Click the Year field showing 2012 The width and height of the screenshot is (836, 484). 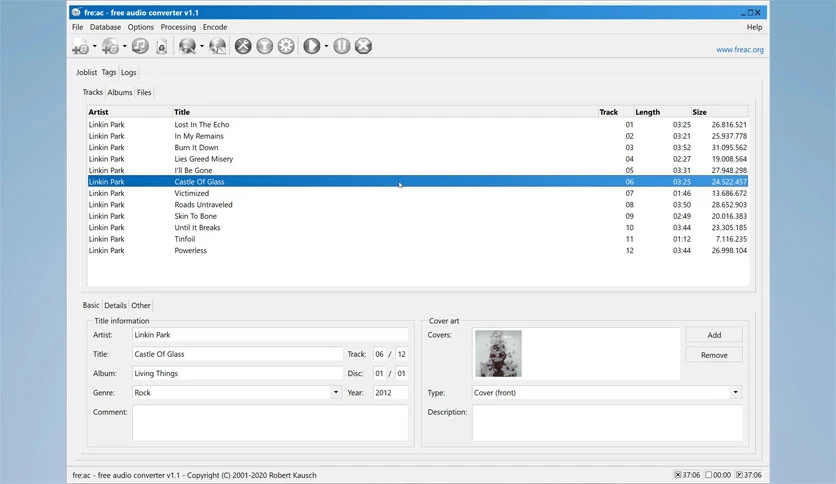390,392
